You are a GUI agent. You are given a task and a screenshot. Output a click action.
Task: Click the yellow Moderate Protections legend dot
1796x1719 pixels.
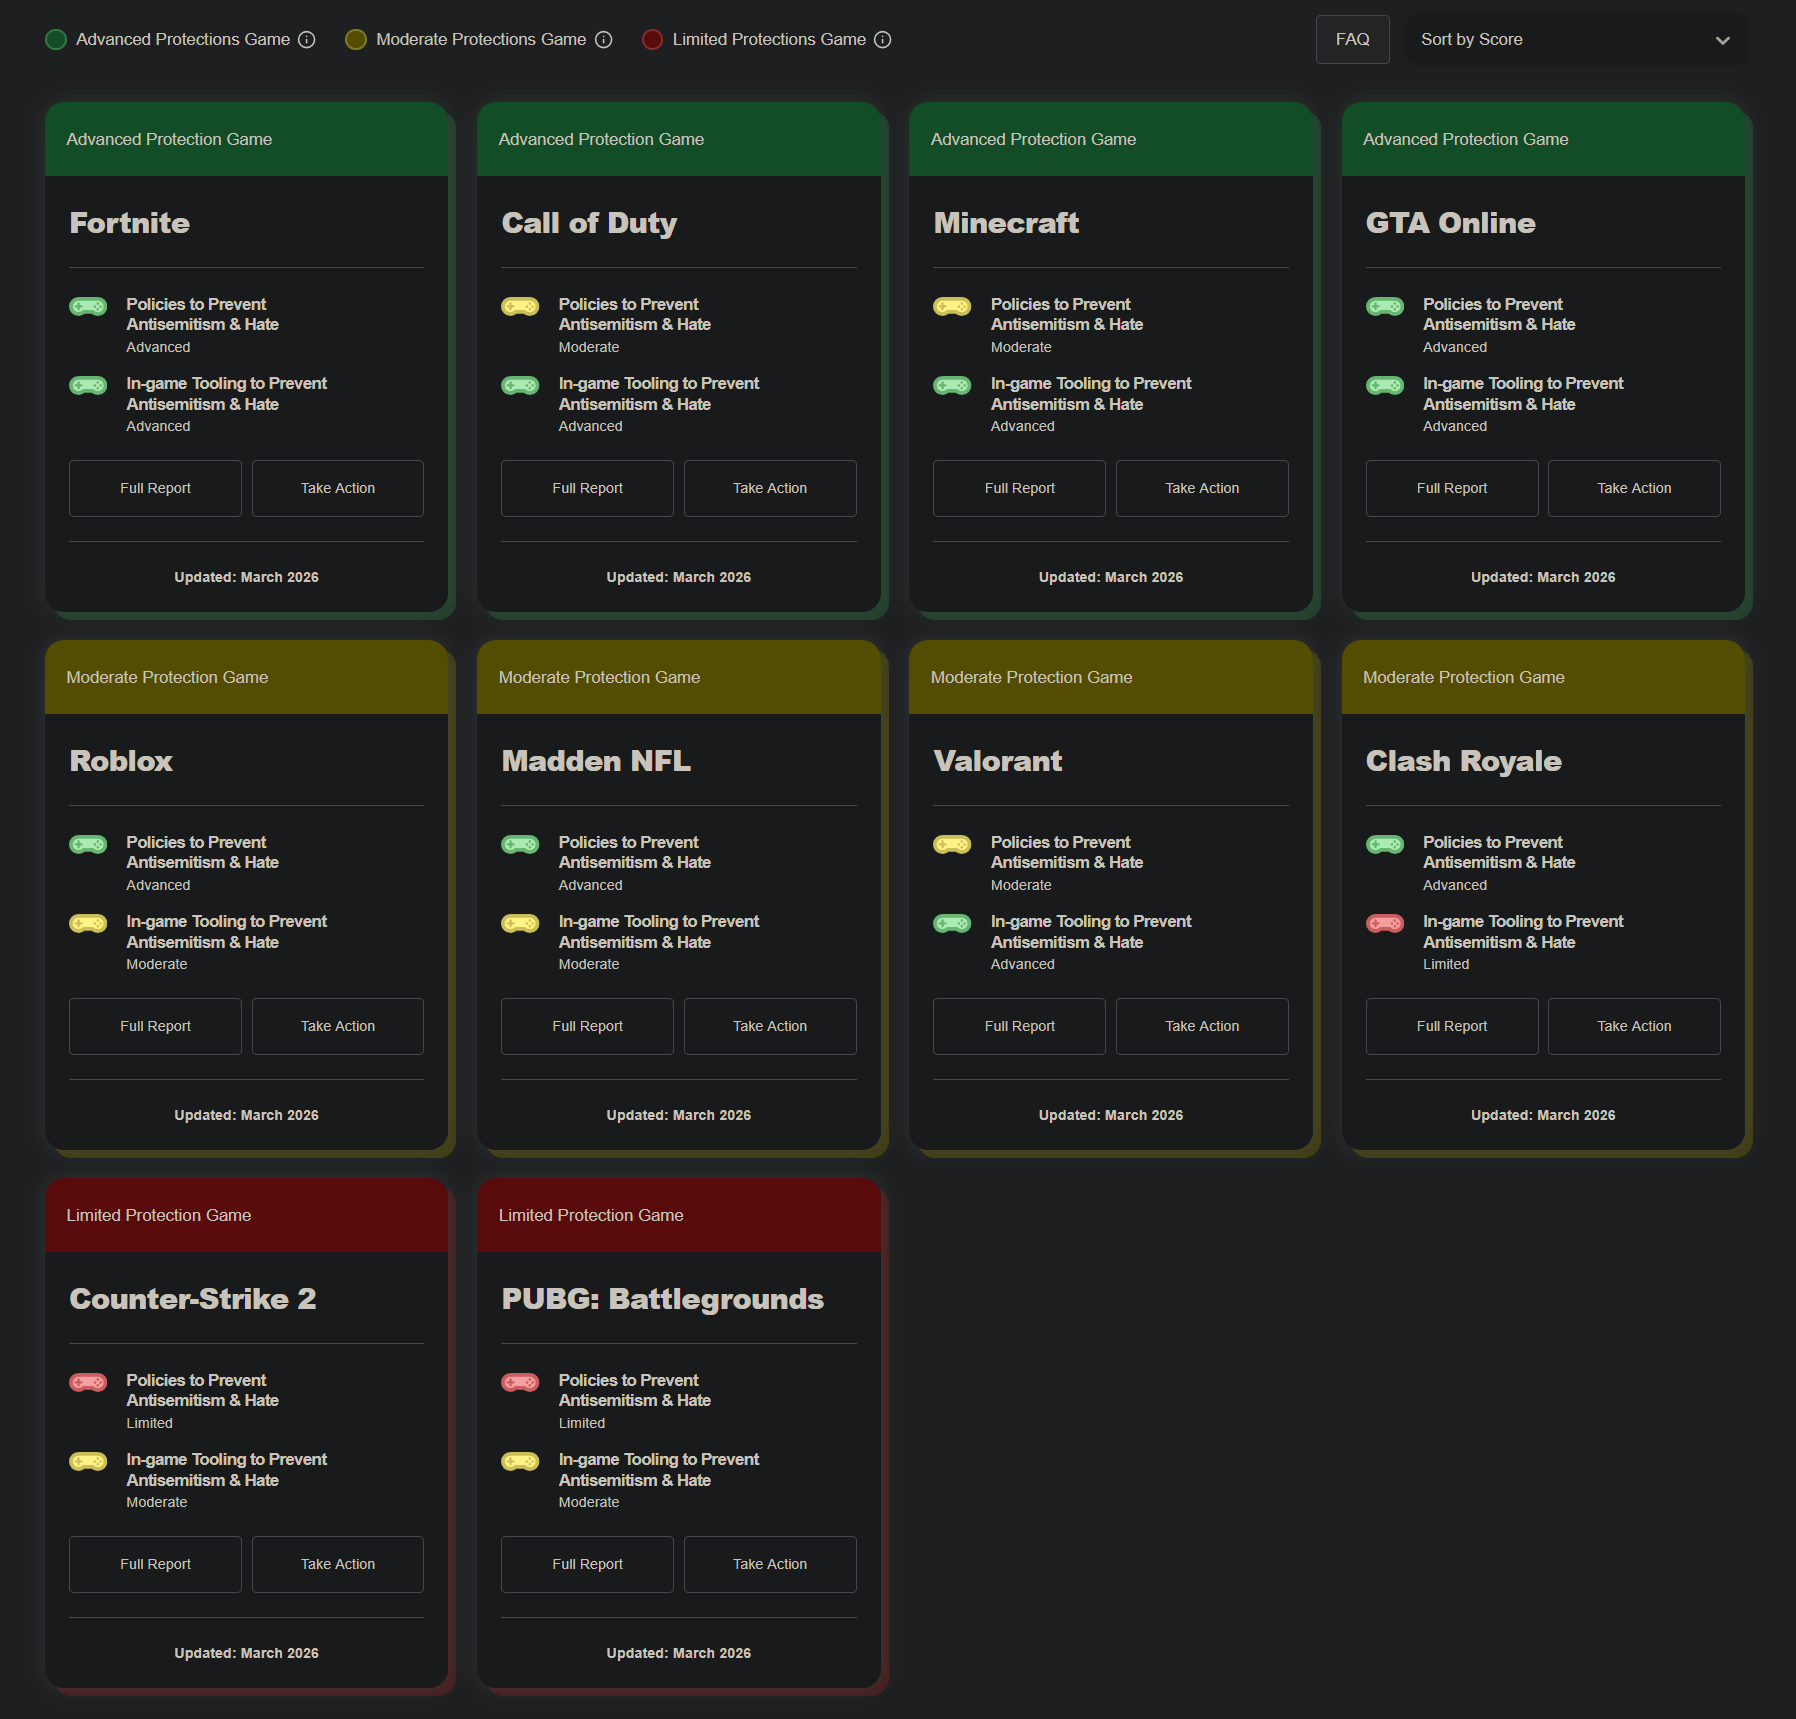coord(356,40)
